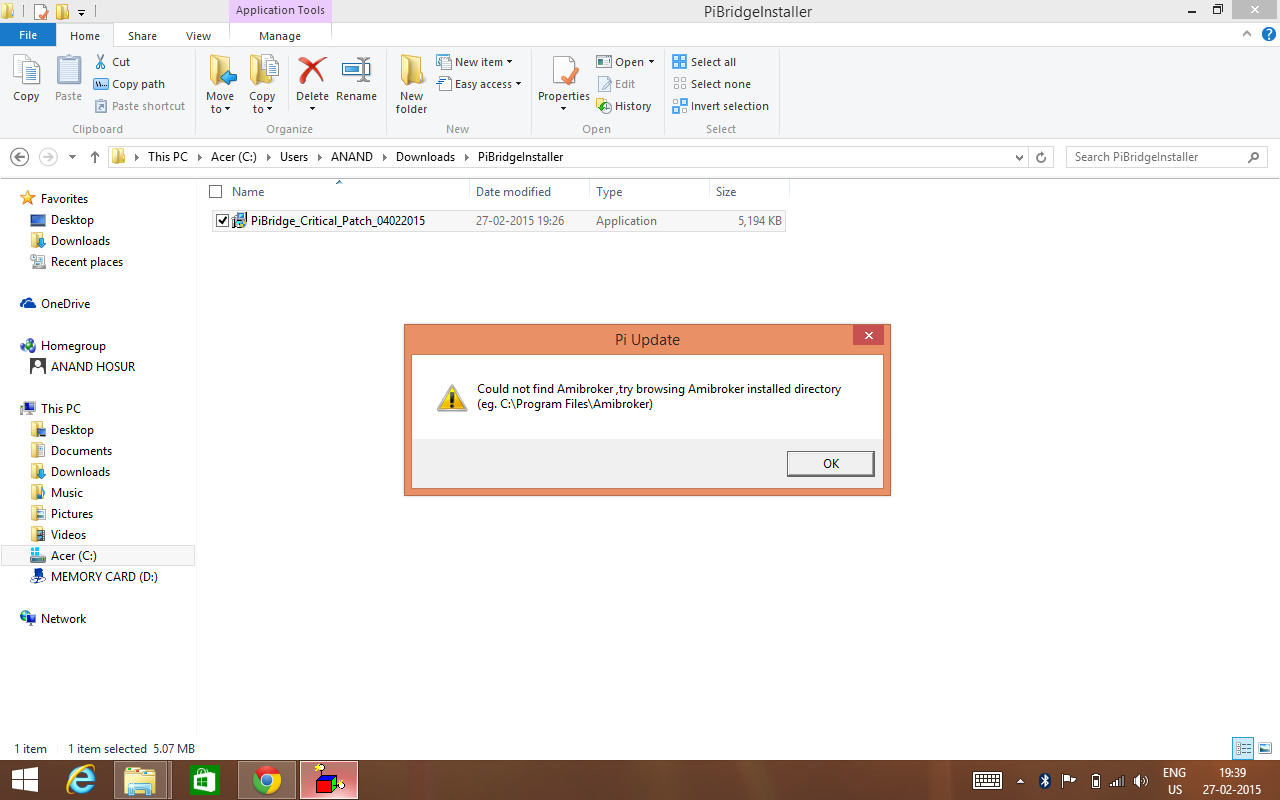Click ANAND in the address path
The image size is (1280, 800).
click(x=352, y=157)
